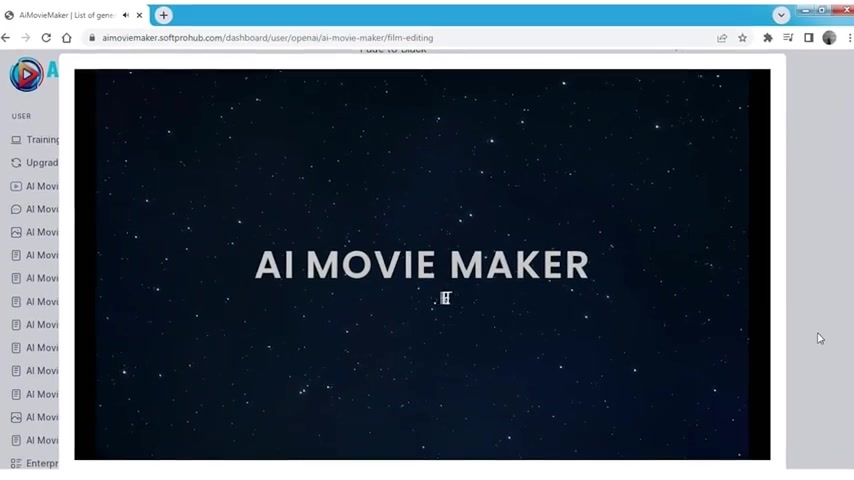This screenshot has width=854, height=480.
Task: Open the AI Movie item with chat bubble icon
Action: pos(35,209)
